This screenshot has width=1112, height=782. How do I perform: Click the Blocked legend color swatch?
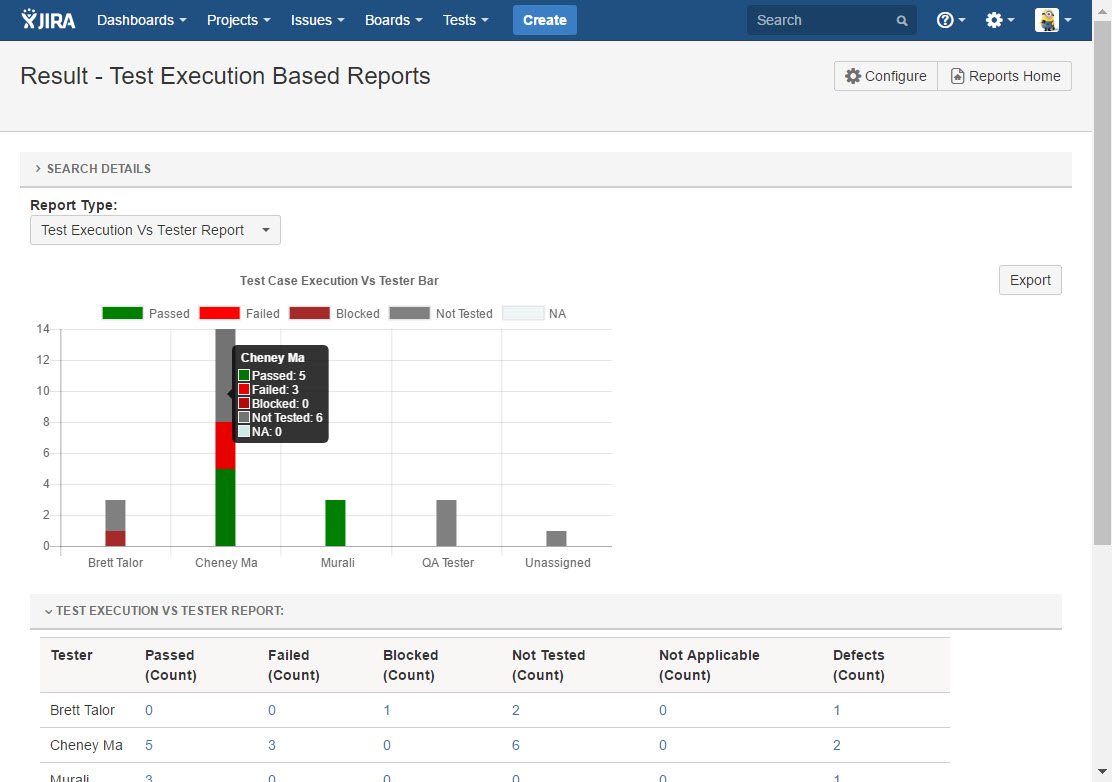point(309,313)
